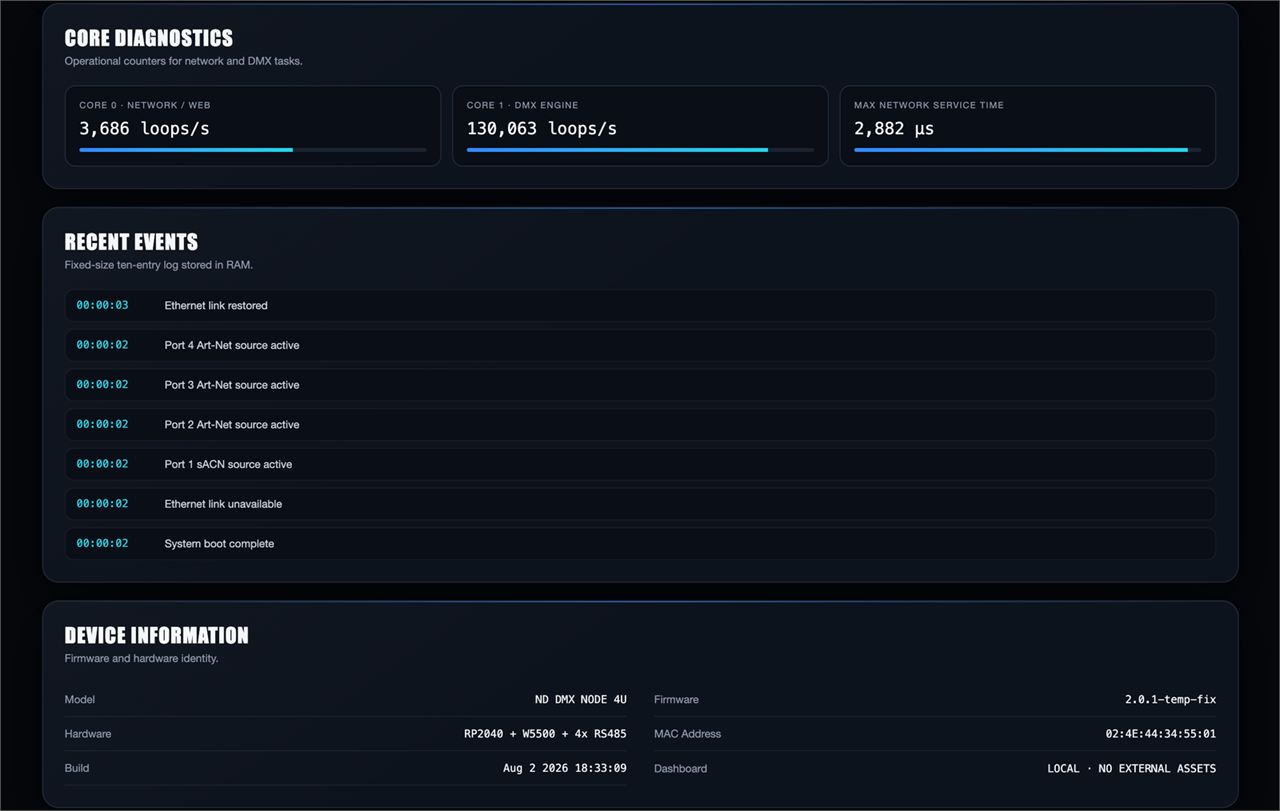Image resolution: width=1280 pixels, height=811 pixels.
Task: Click the MAC address 02:4E:44:34:55:01
Action: (x=1161, y=734)
